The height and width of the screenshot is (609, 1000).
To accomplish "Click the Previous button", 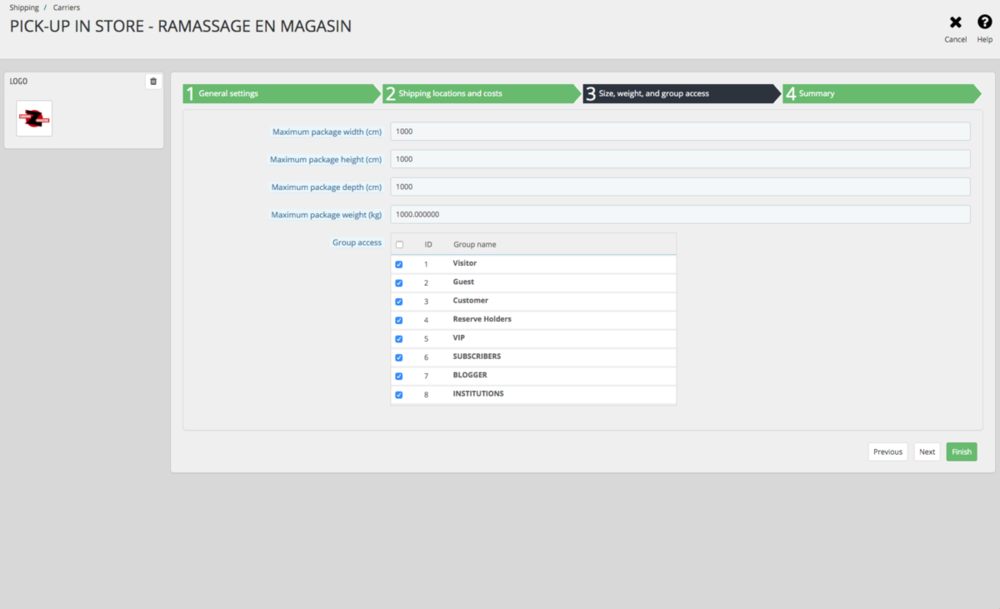I will point(887,452).
